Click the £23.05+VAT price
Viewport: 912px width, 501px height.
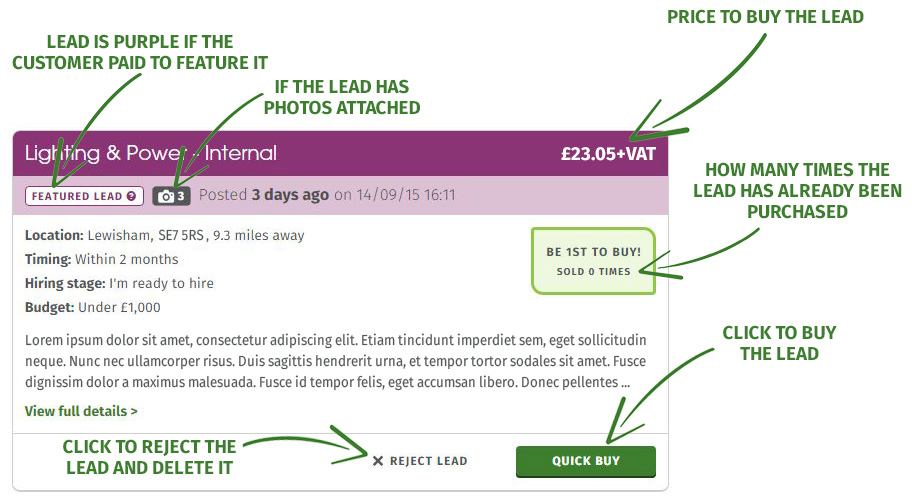(608, 154)
